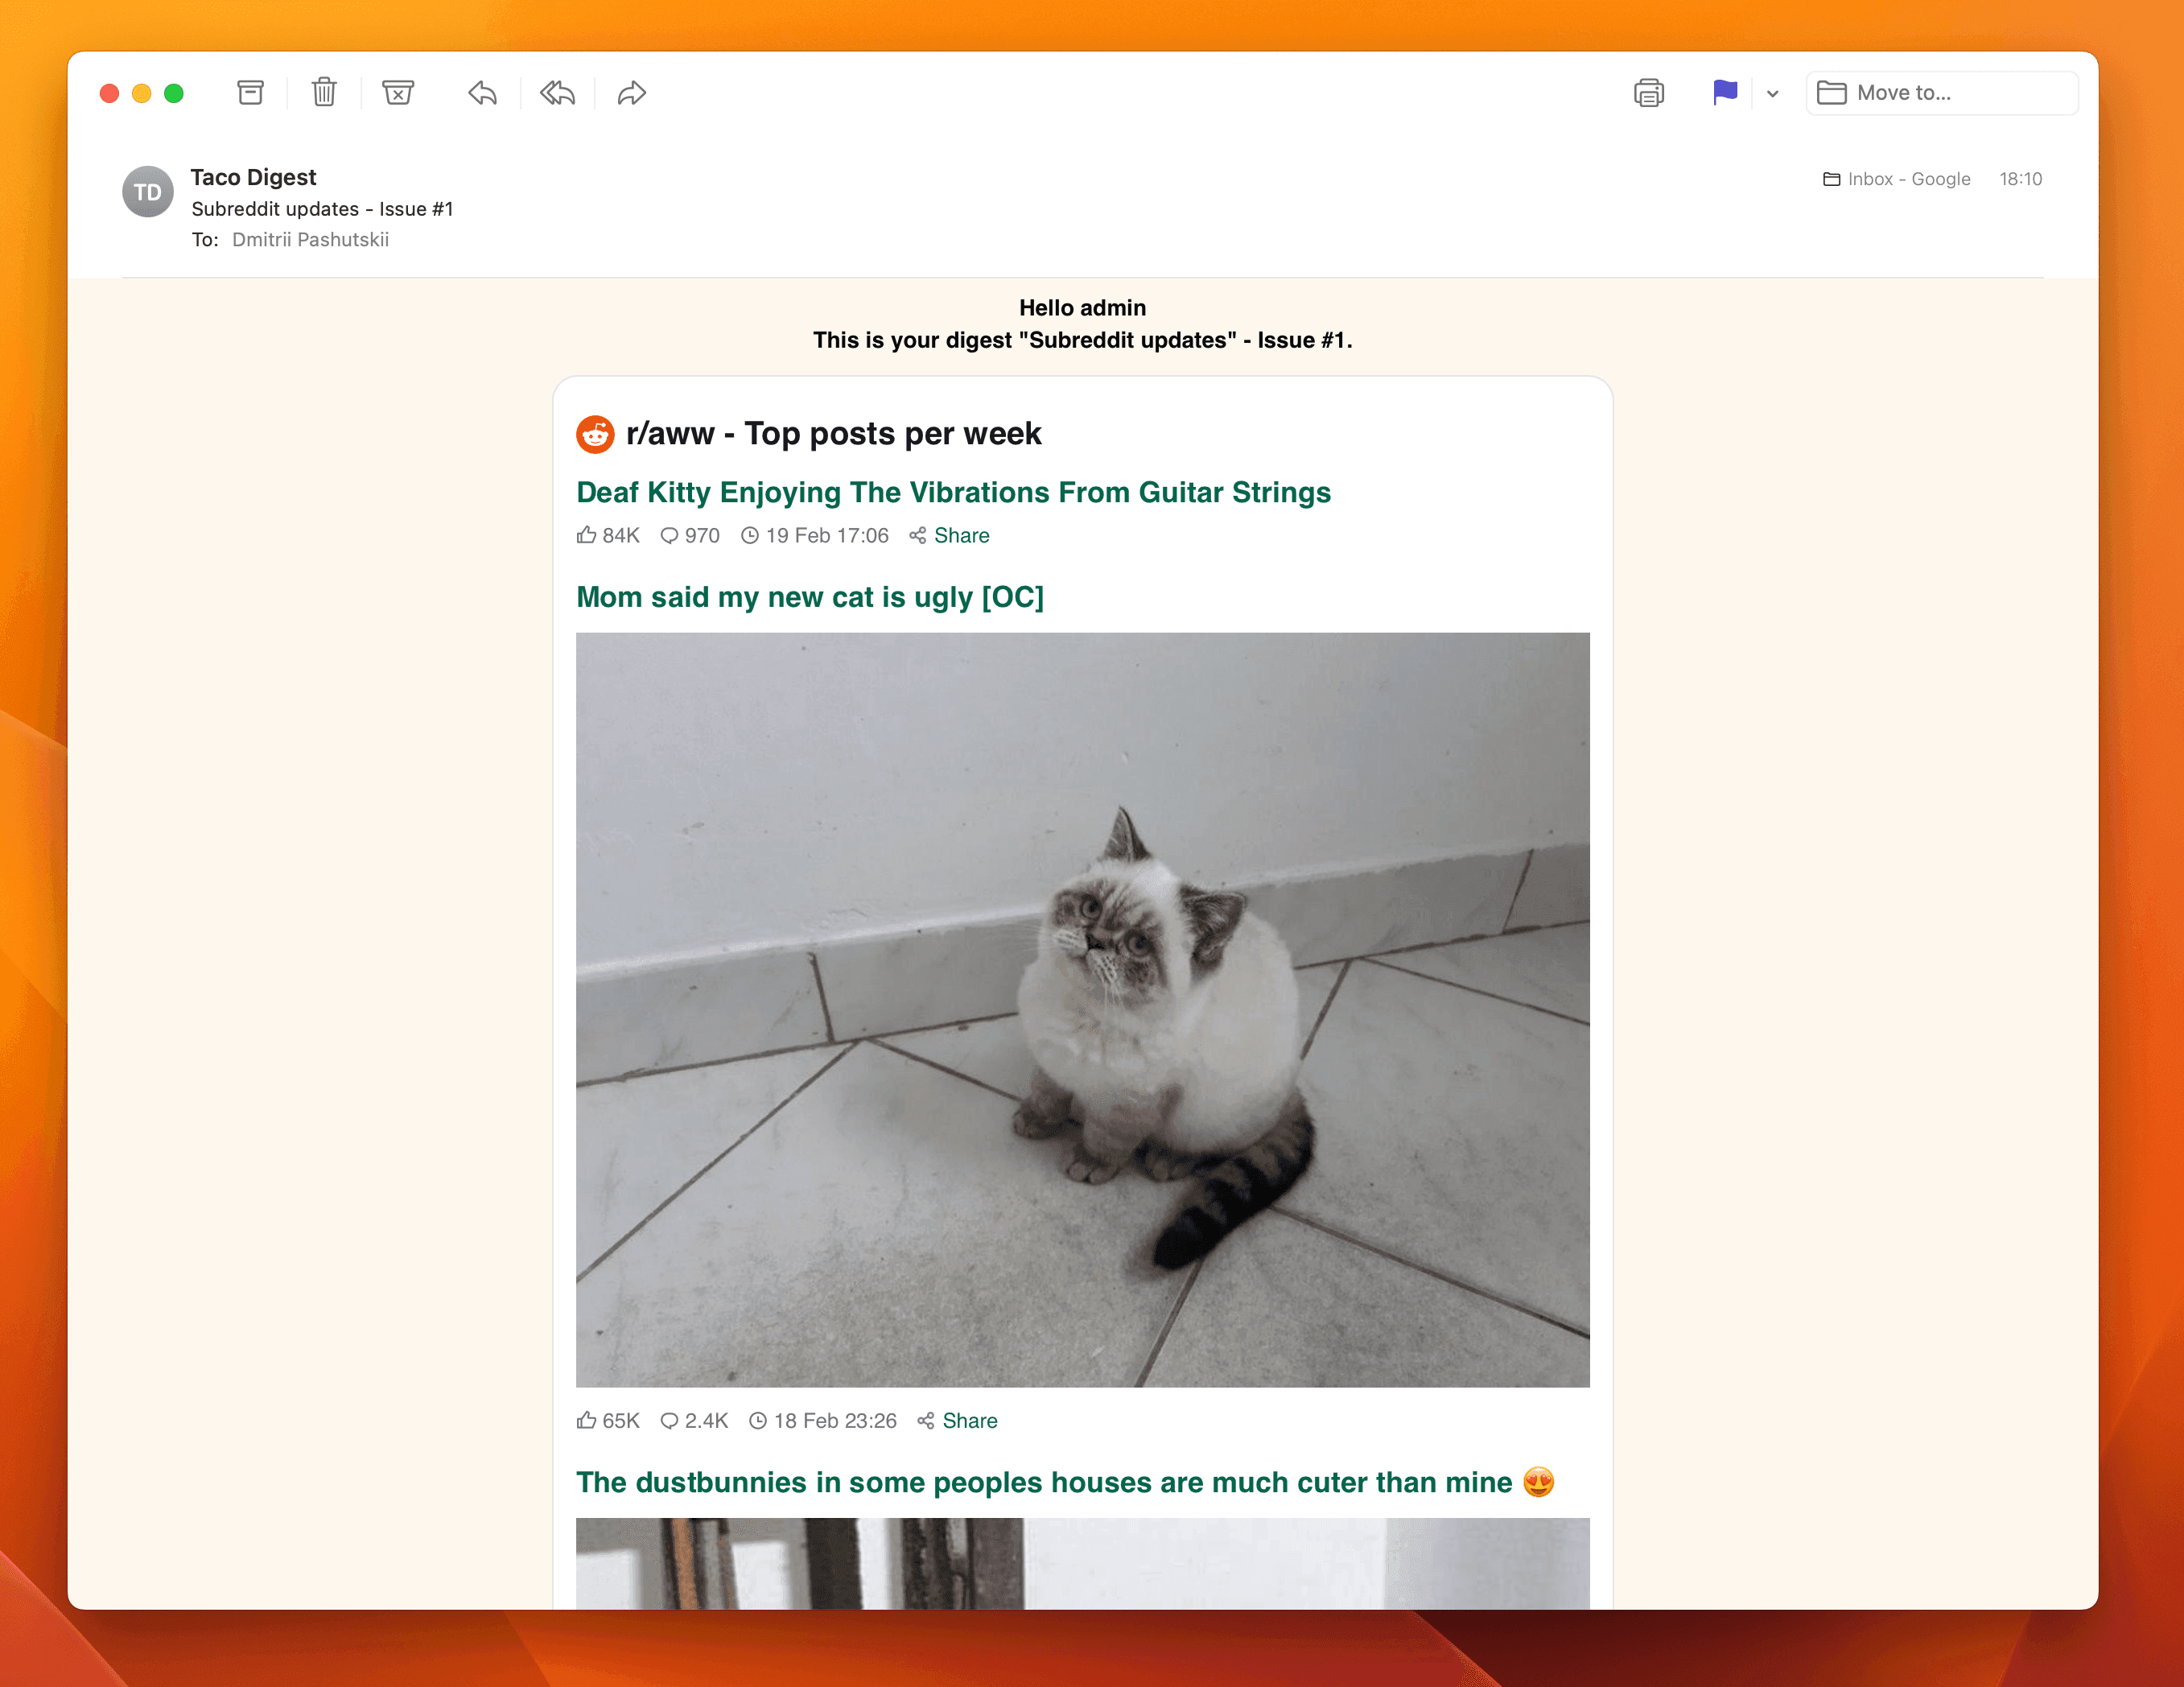Click the 970 comments on kitty post
Image resolution: width=2184 pixels, height=1687 pixels.
[690, 535]
